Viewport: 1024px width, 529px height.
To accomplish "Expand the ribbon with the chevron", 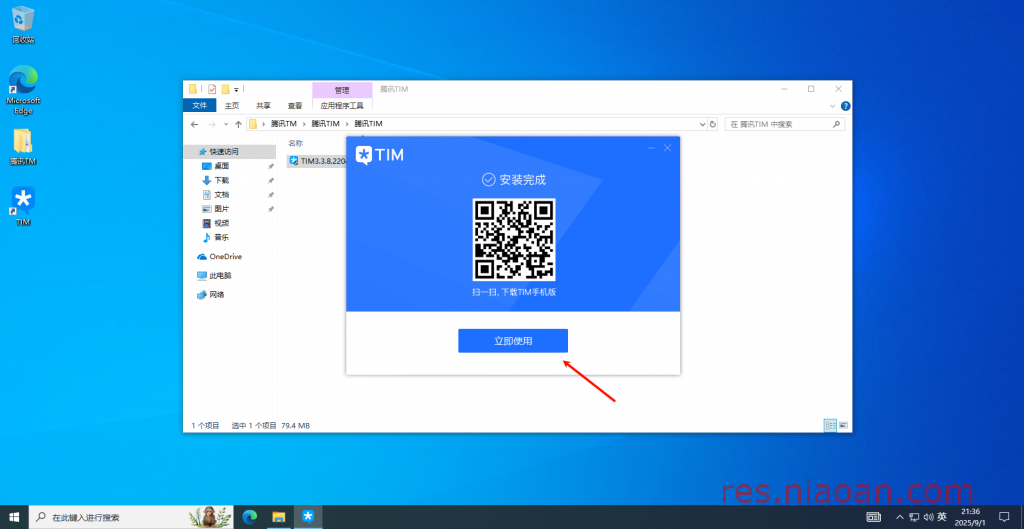I will click(x=833, y=106).
